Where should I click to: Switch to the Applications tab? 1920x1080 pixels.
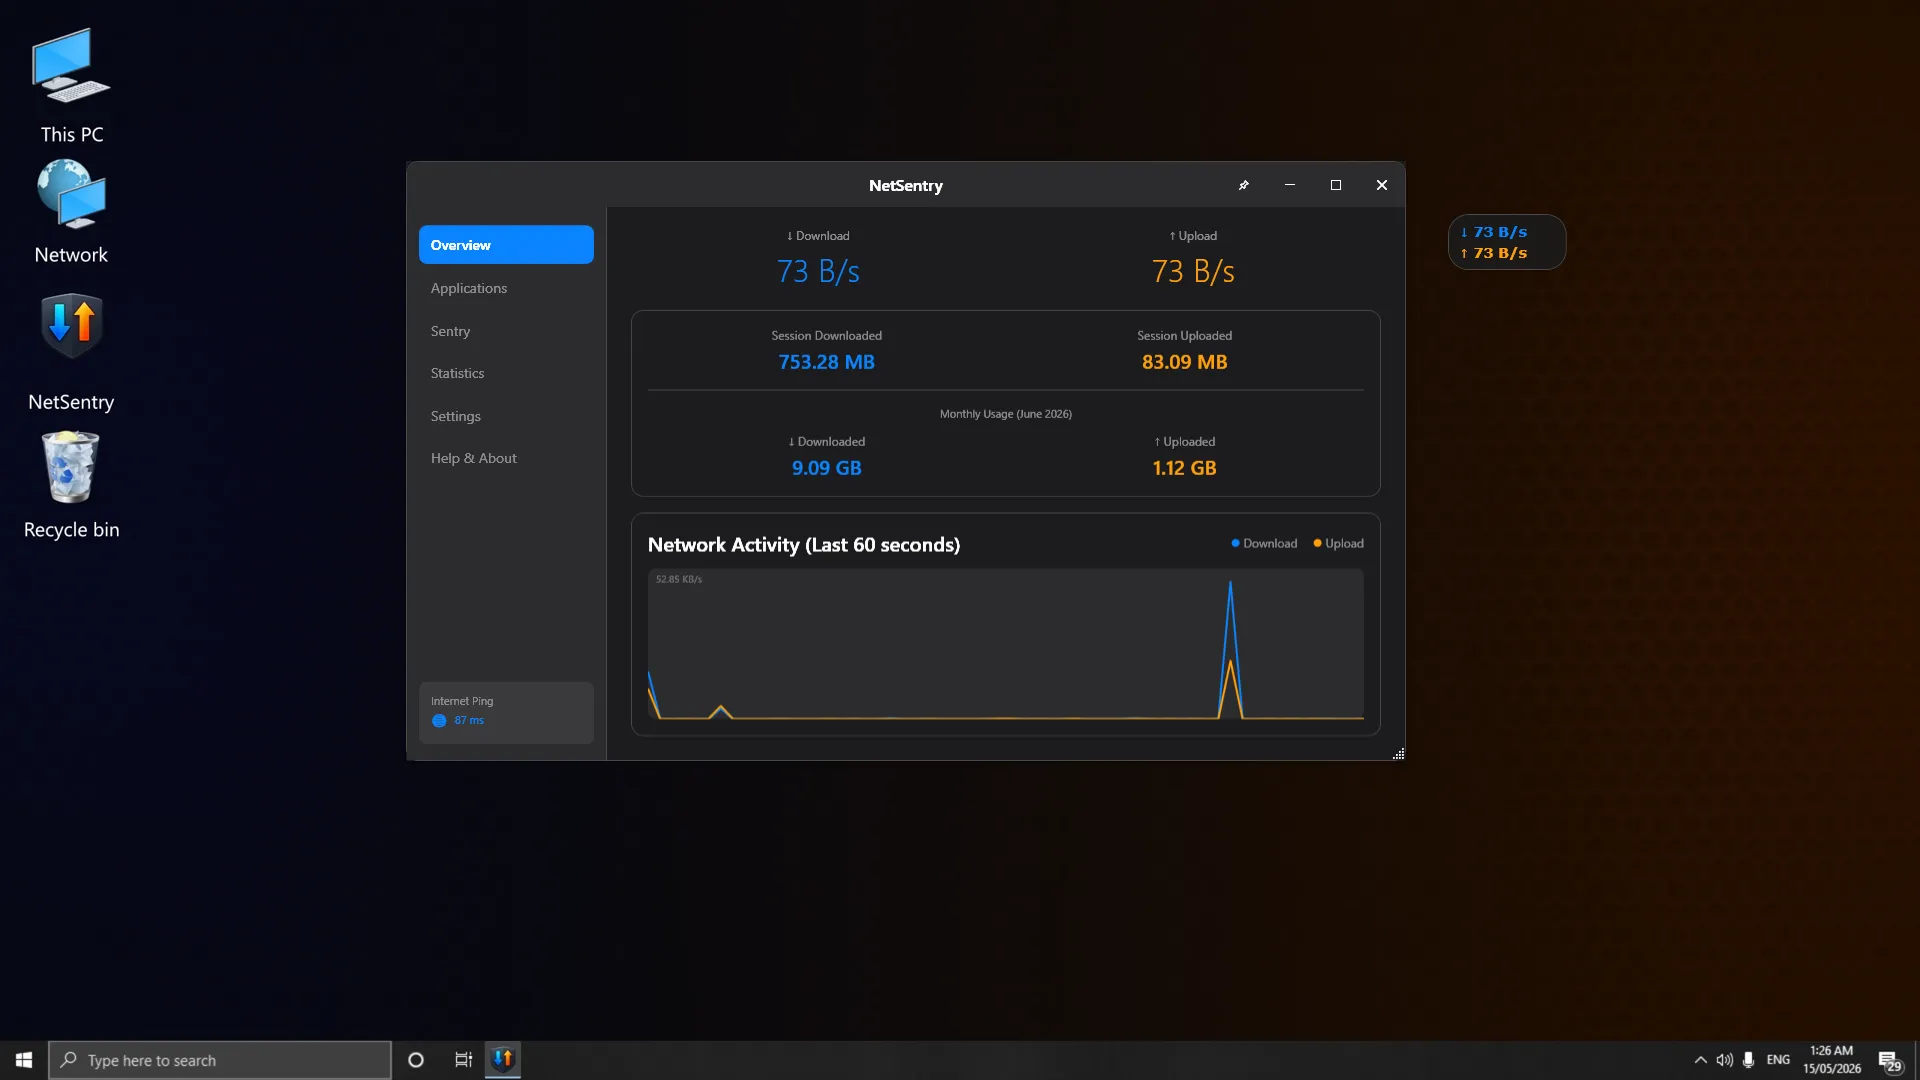point(506,288)
